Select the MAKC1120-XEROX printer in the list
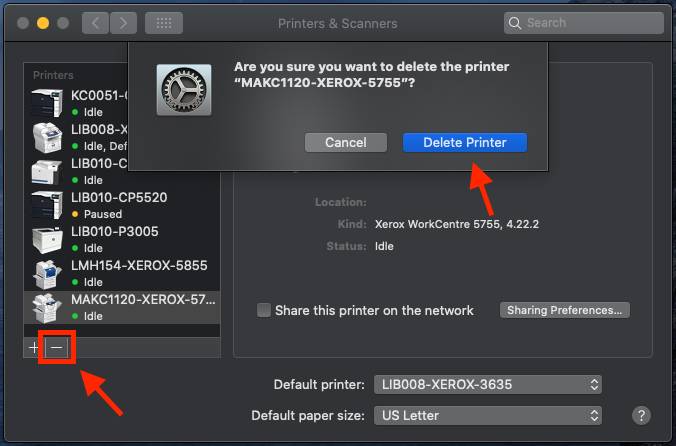The image size is (676, 446). pos(140,306)
